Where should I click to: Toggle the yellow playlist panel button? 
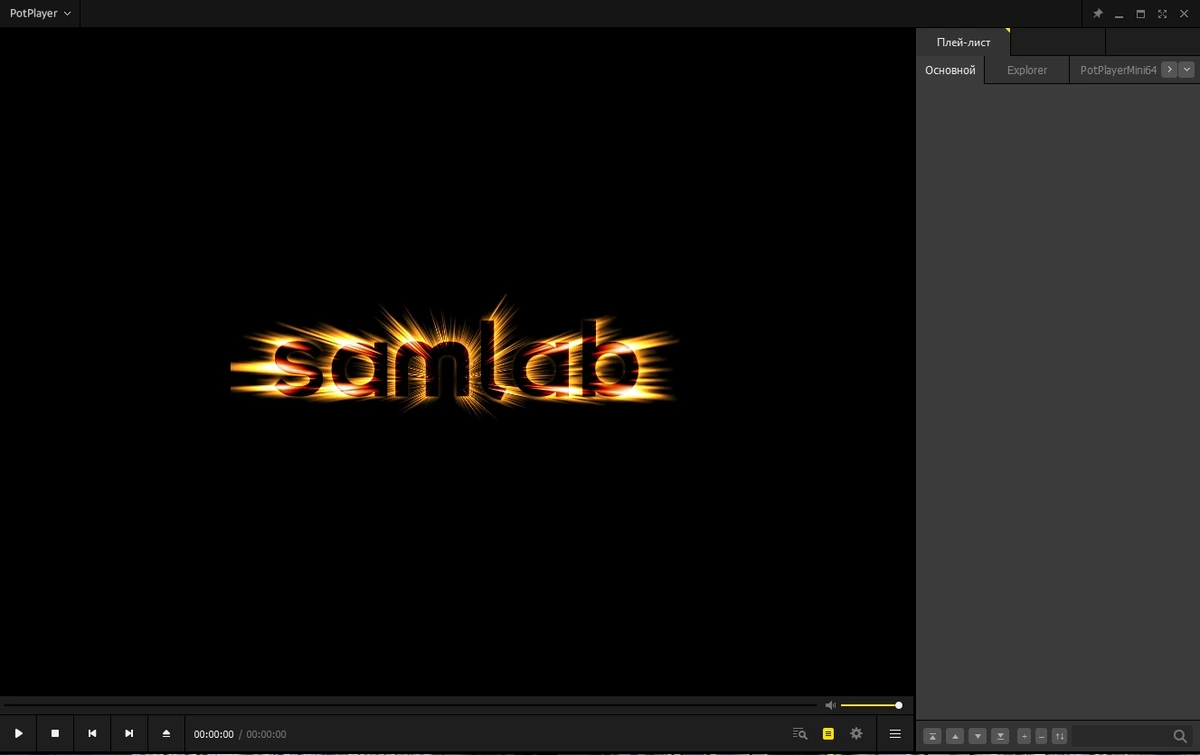[x=828, y=734]
